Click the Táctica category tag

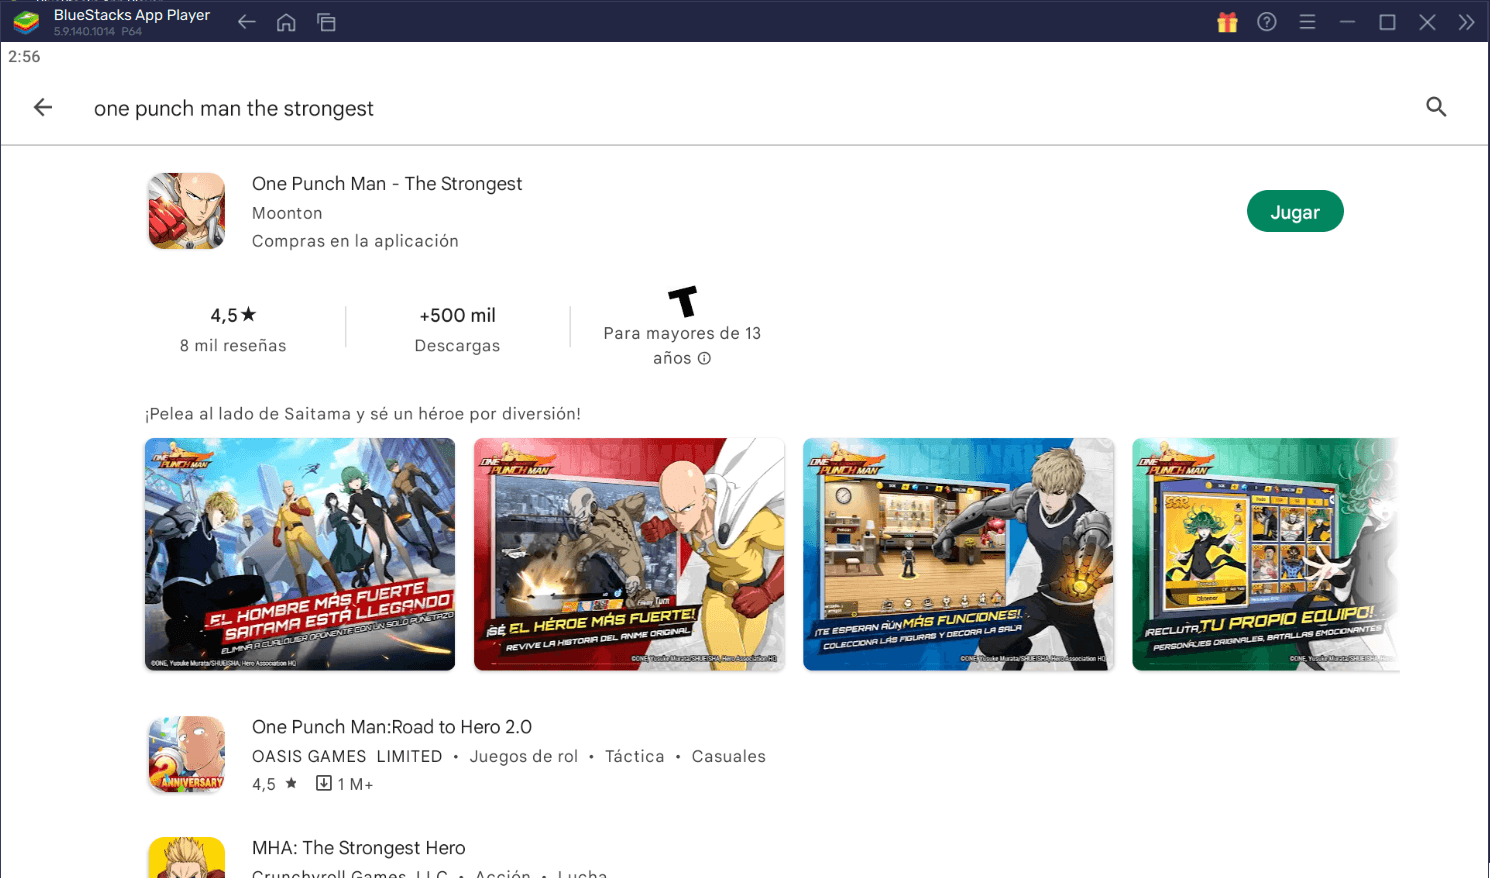coord(634,756)
